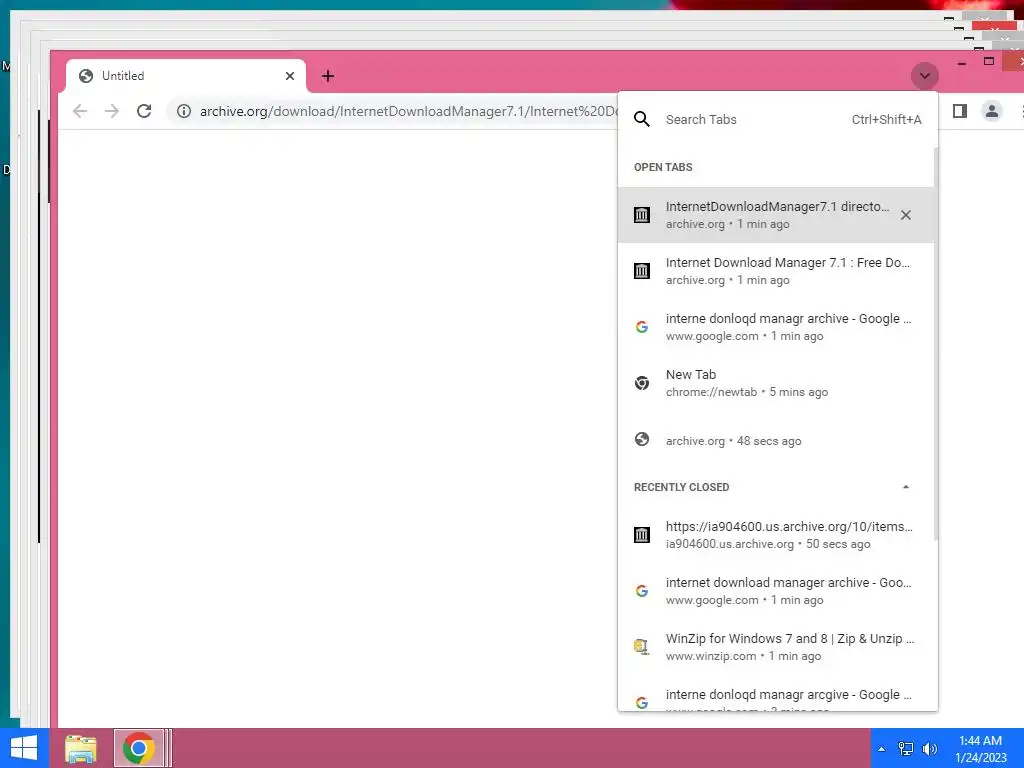This screenshot has width=1024, height=768.
Task: Click the Chrome favicon next to New Tab
Action: [642, 383]
